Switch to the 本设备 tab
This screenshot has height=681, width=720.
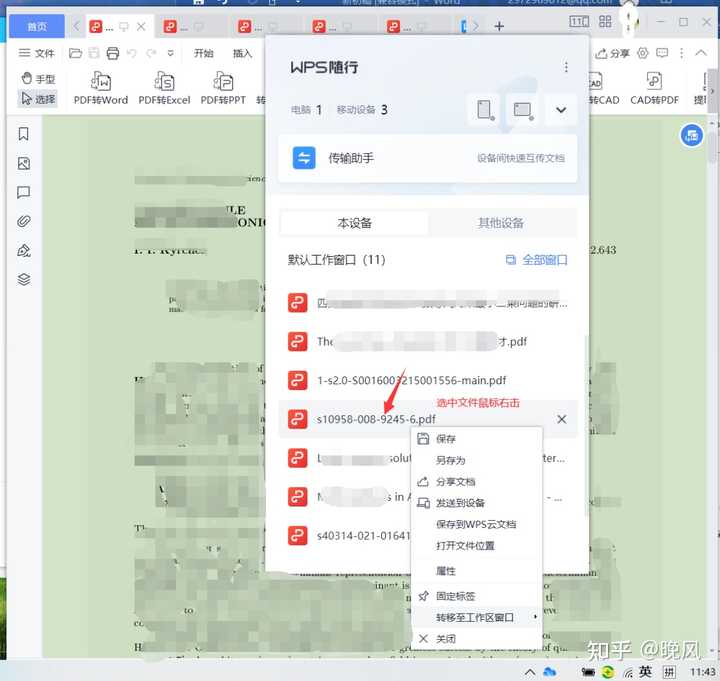354,223
